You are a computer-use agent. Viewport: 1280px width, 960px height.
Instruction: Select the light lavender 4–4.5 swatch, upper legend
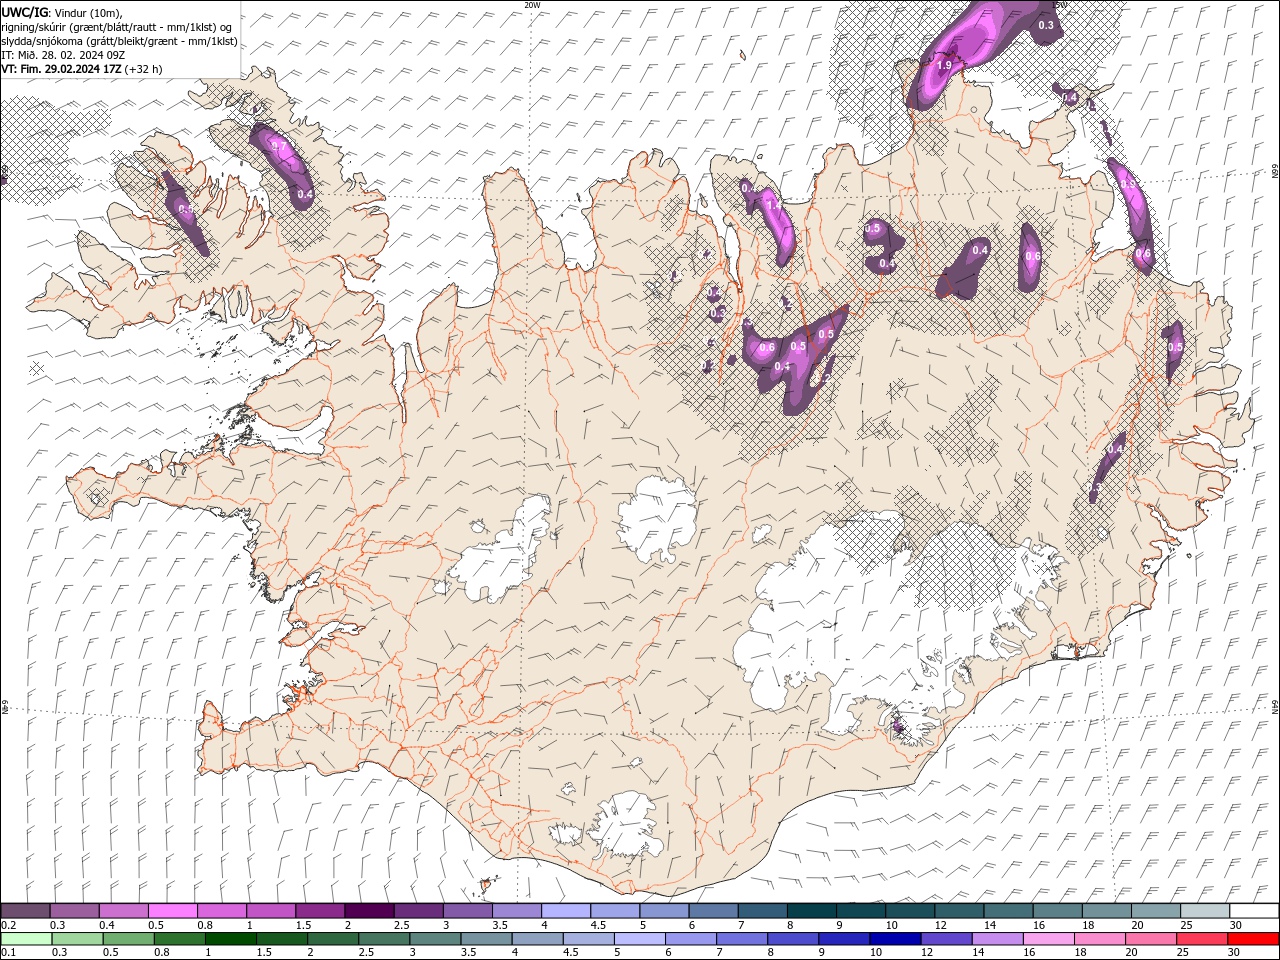click(x=566, y=911)
